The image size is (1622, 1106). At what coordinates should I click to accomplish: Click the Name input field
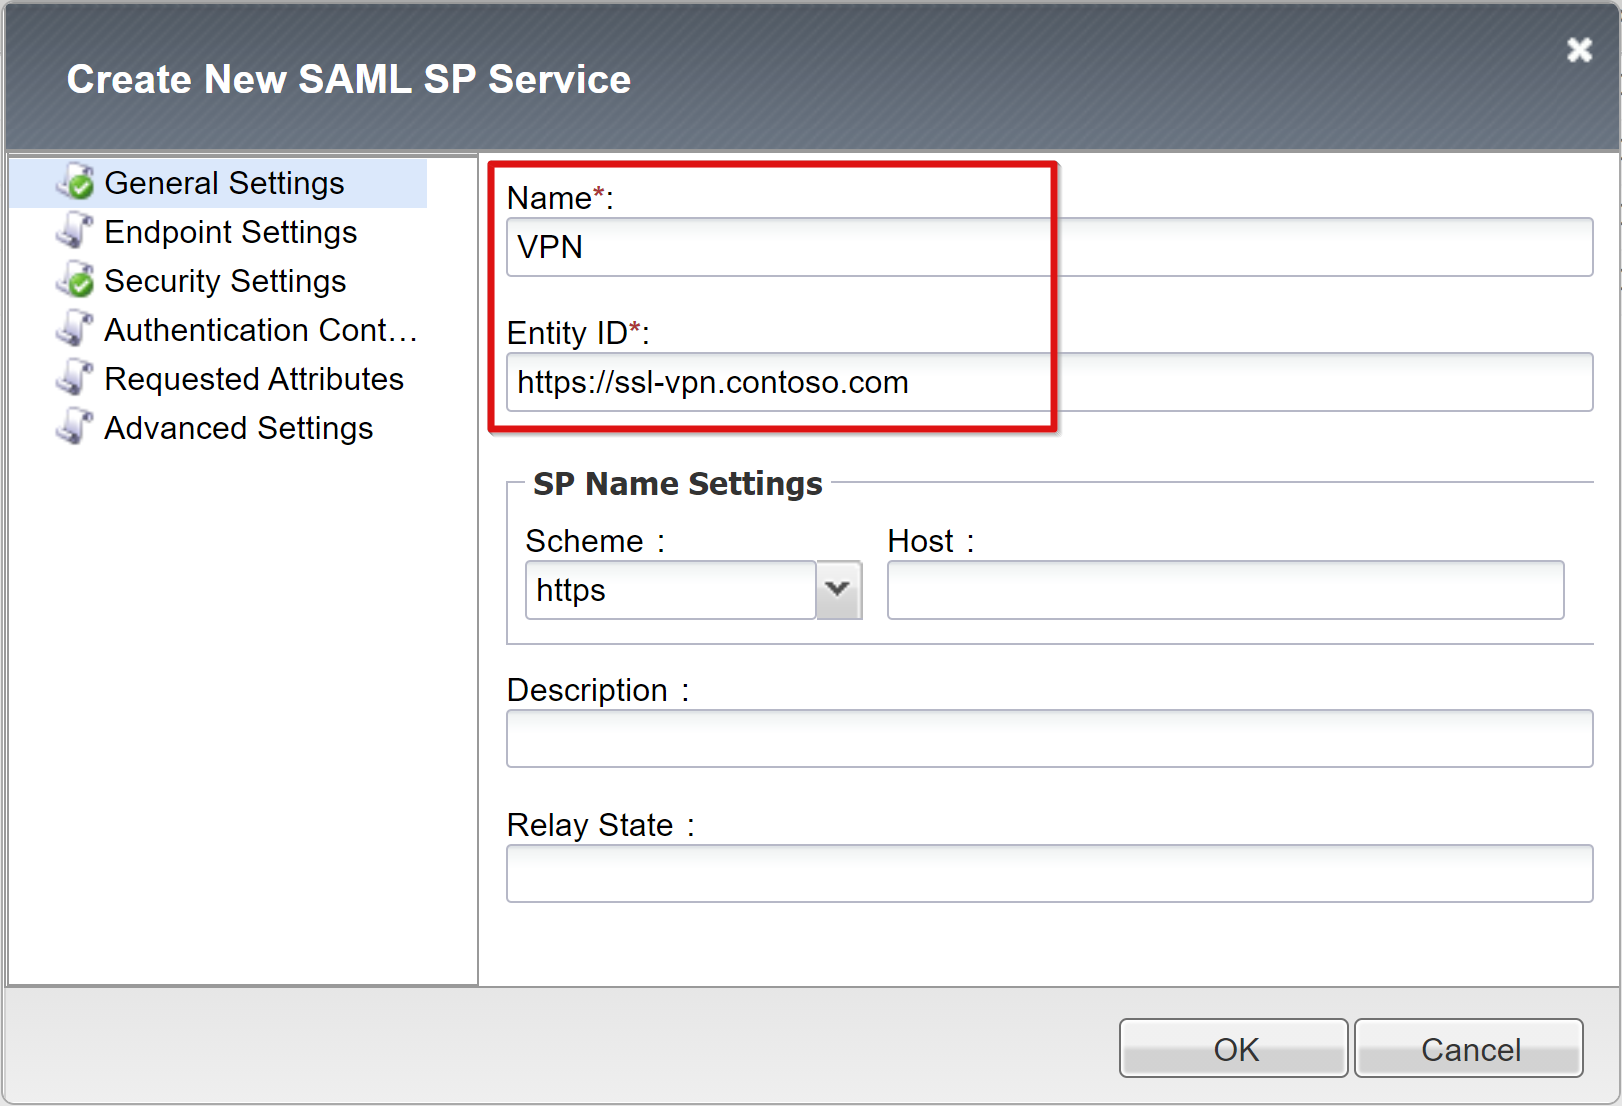pos(1048,247)
